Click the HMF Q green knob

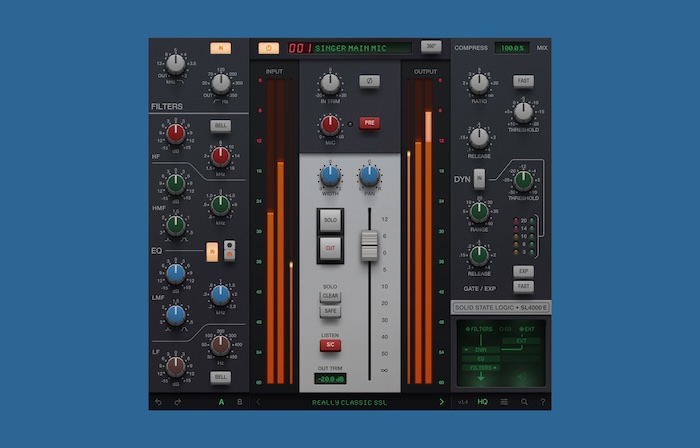coord(176,225)
